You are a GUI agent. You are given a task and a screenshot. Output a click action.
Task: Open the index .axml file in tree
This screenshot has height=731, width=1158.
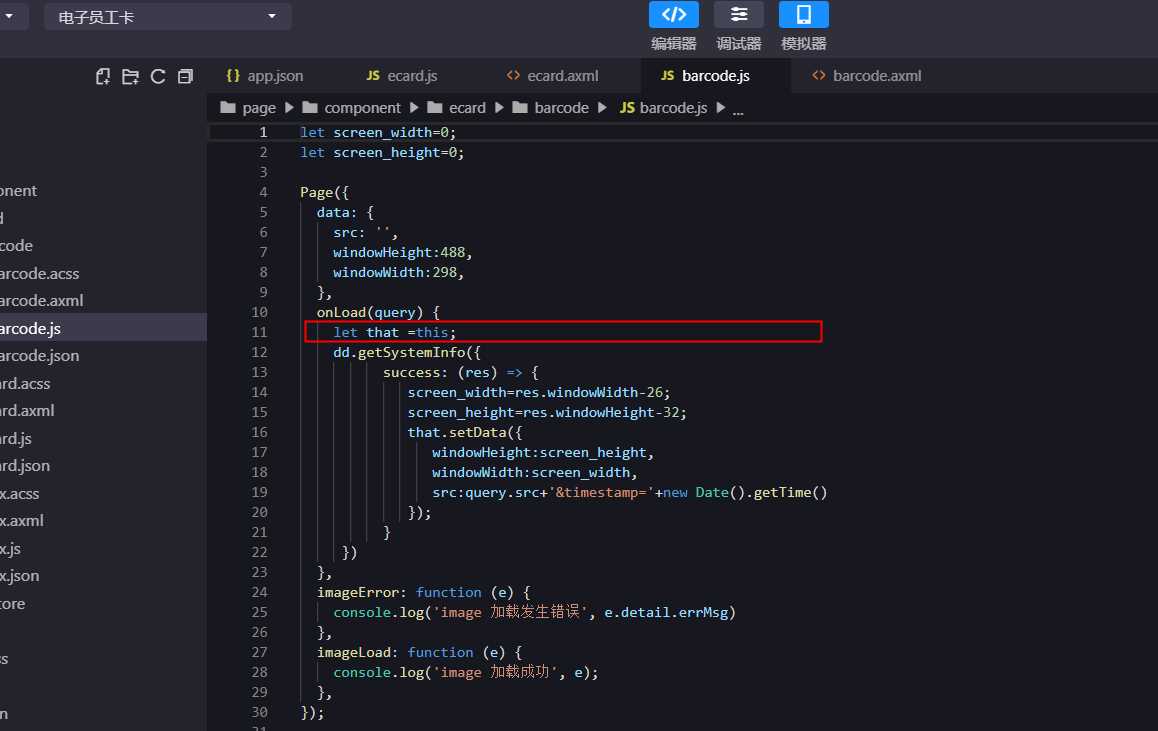coord(22,521)
